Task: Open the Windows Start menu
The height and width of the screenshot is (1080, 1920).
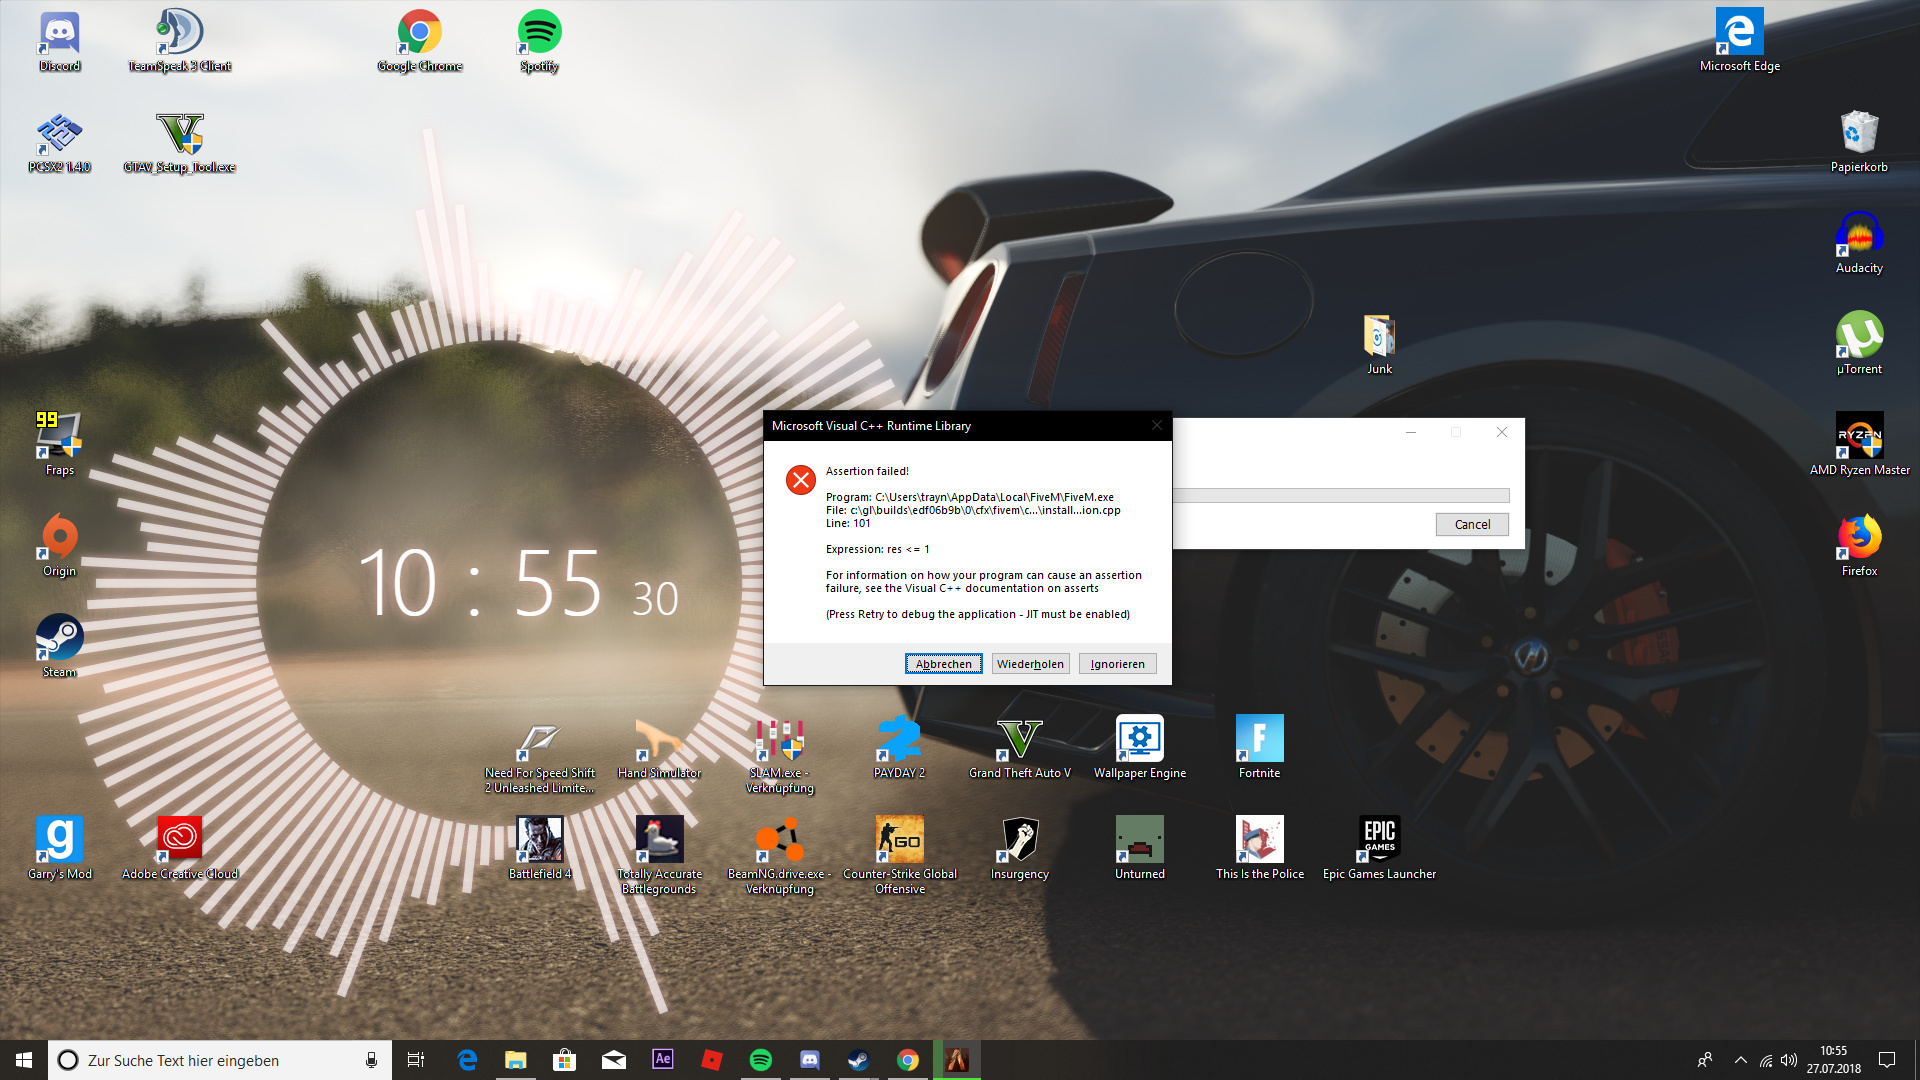Action: pos(24,1060)
